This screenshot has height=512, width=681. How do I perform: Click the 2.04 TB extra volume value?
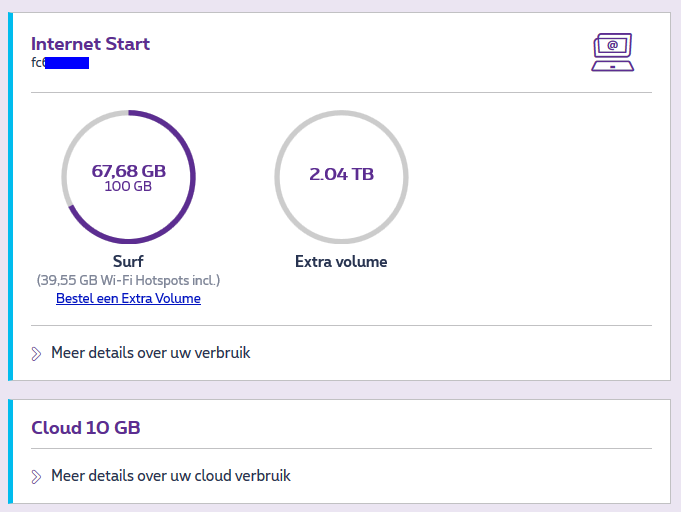point(341,174)
